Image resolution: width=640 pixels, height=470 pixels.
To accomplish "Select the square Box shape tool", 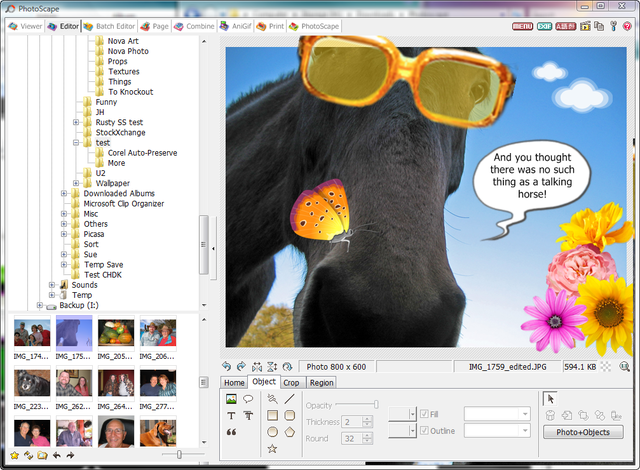I will click(x=272, y=415).
